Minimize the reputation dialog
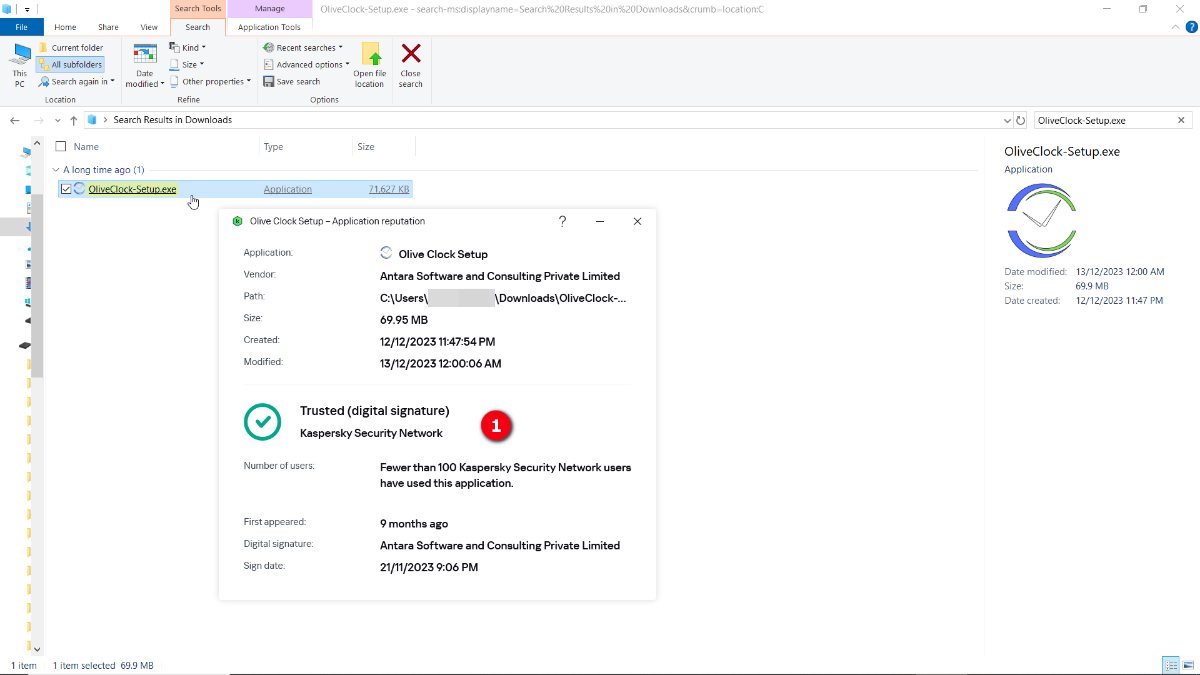1200x675 pixels. tap(600, 221)
